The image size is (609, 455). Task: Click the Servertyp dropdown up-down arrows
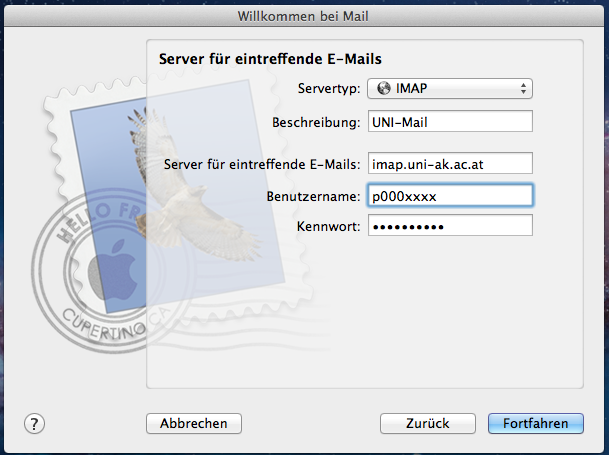(523, 89)
